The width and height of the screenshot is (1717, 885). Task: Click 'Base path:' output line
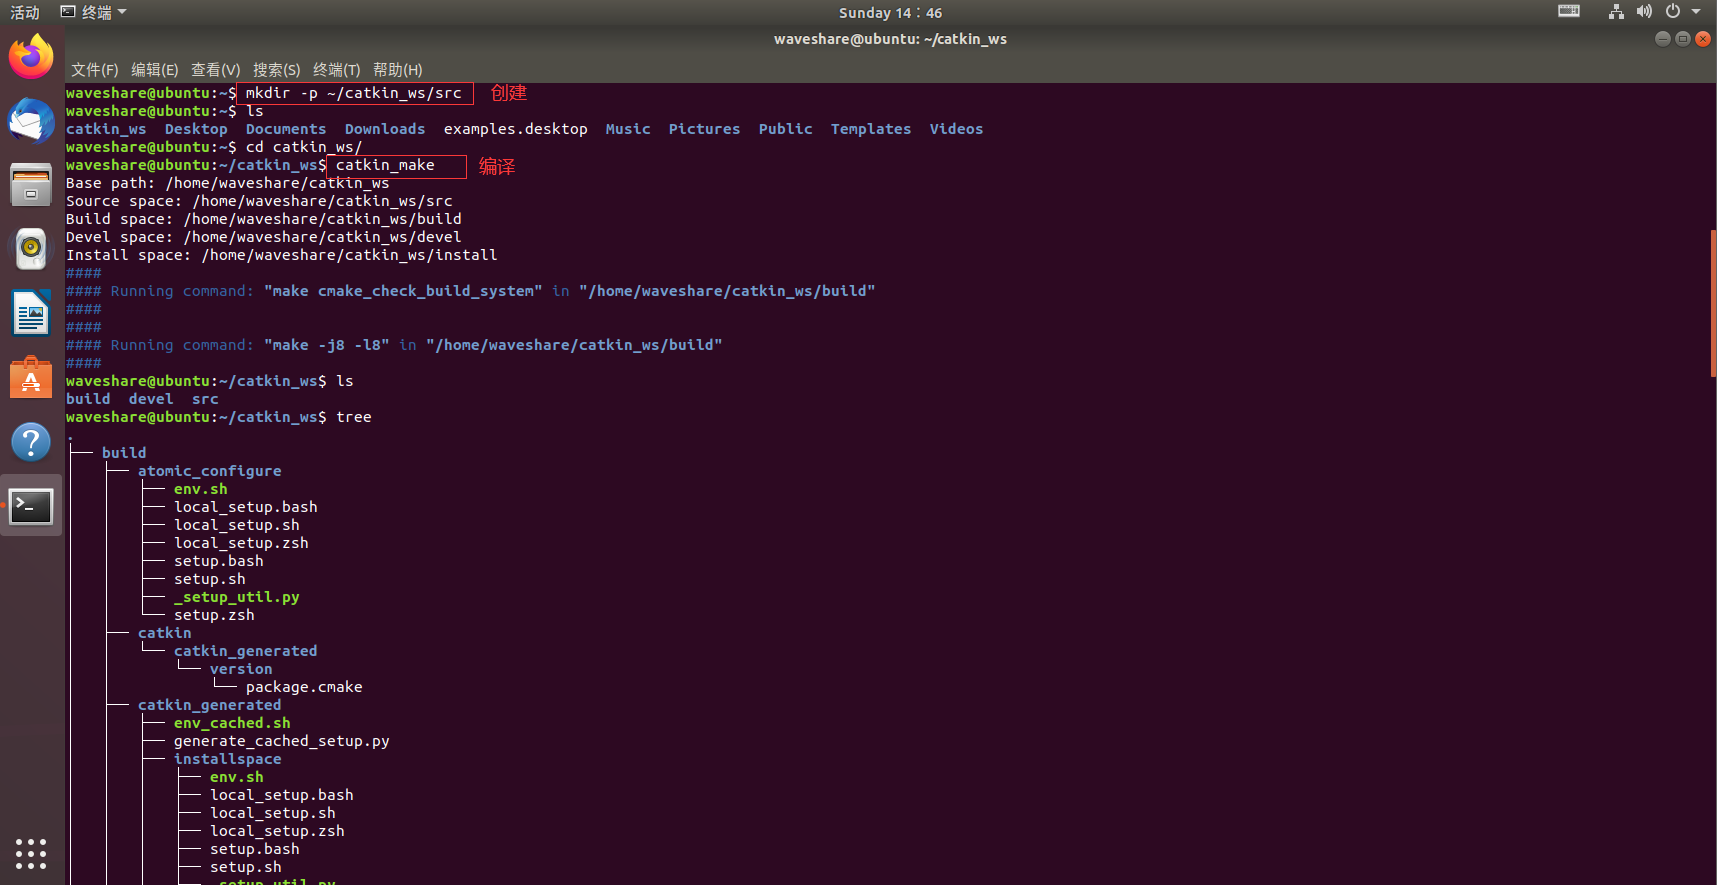click(x=228, y=183)
